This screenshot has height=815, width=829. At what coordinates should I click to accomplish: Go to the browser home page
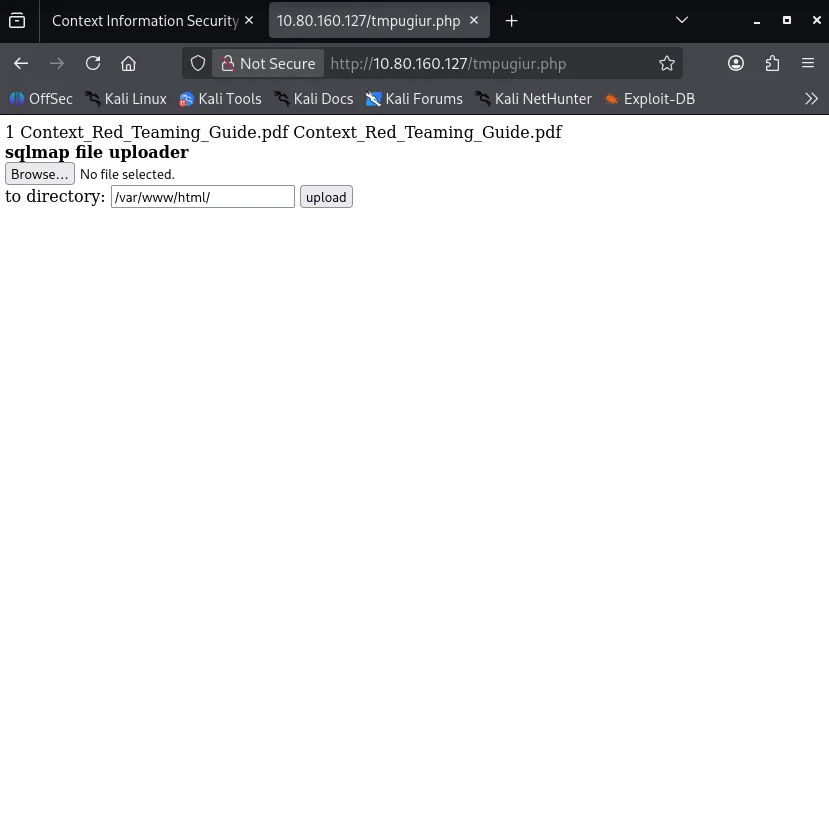click(x=128, y=63)
